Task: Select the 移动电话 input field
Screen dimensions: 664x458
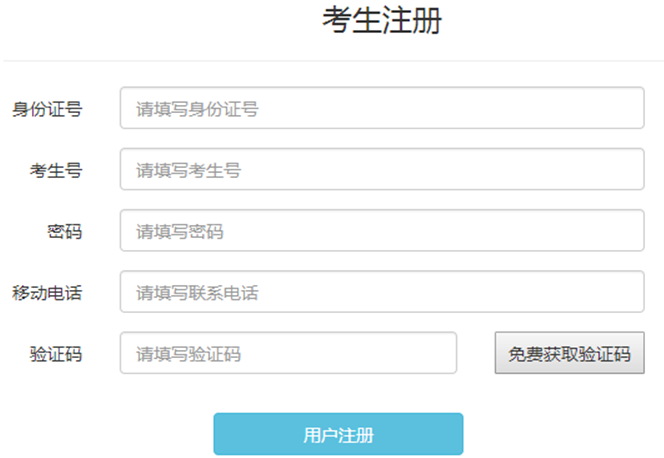Action: (430, 292)
